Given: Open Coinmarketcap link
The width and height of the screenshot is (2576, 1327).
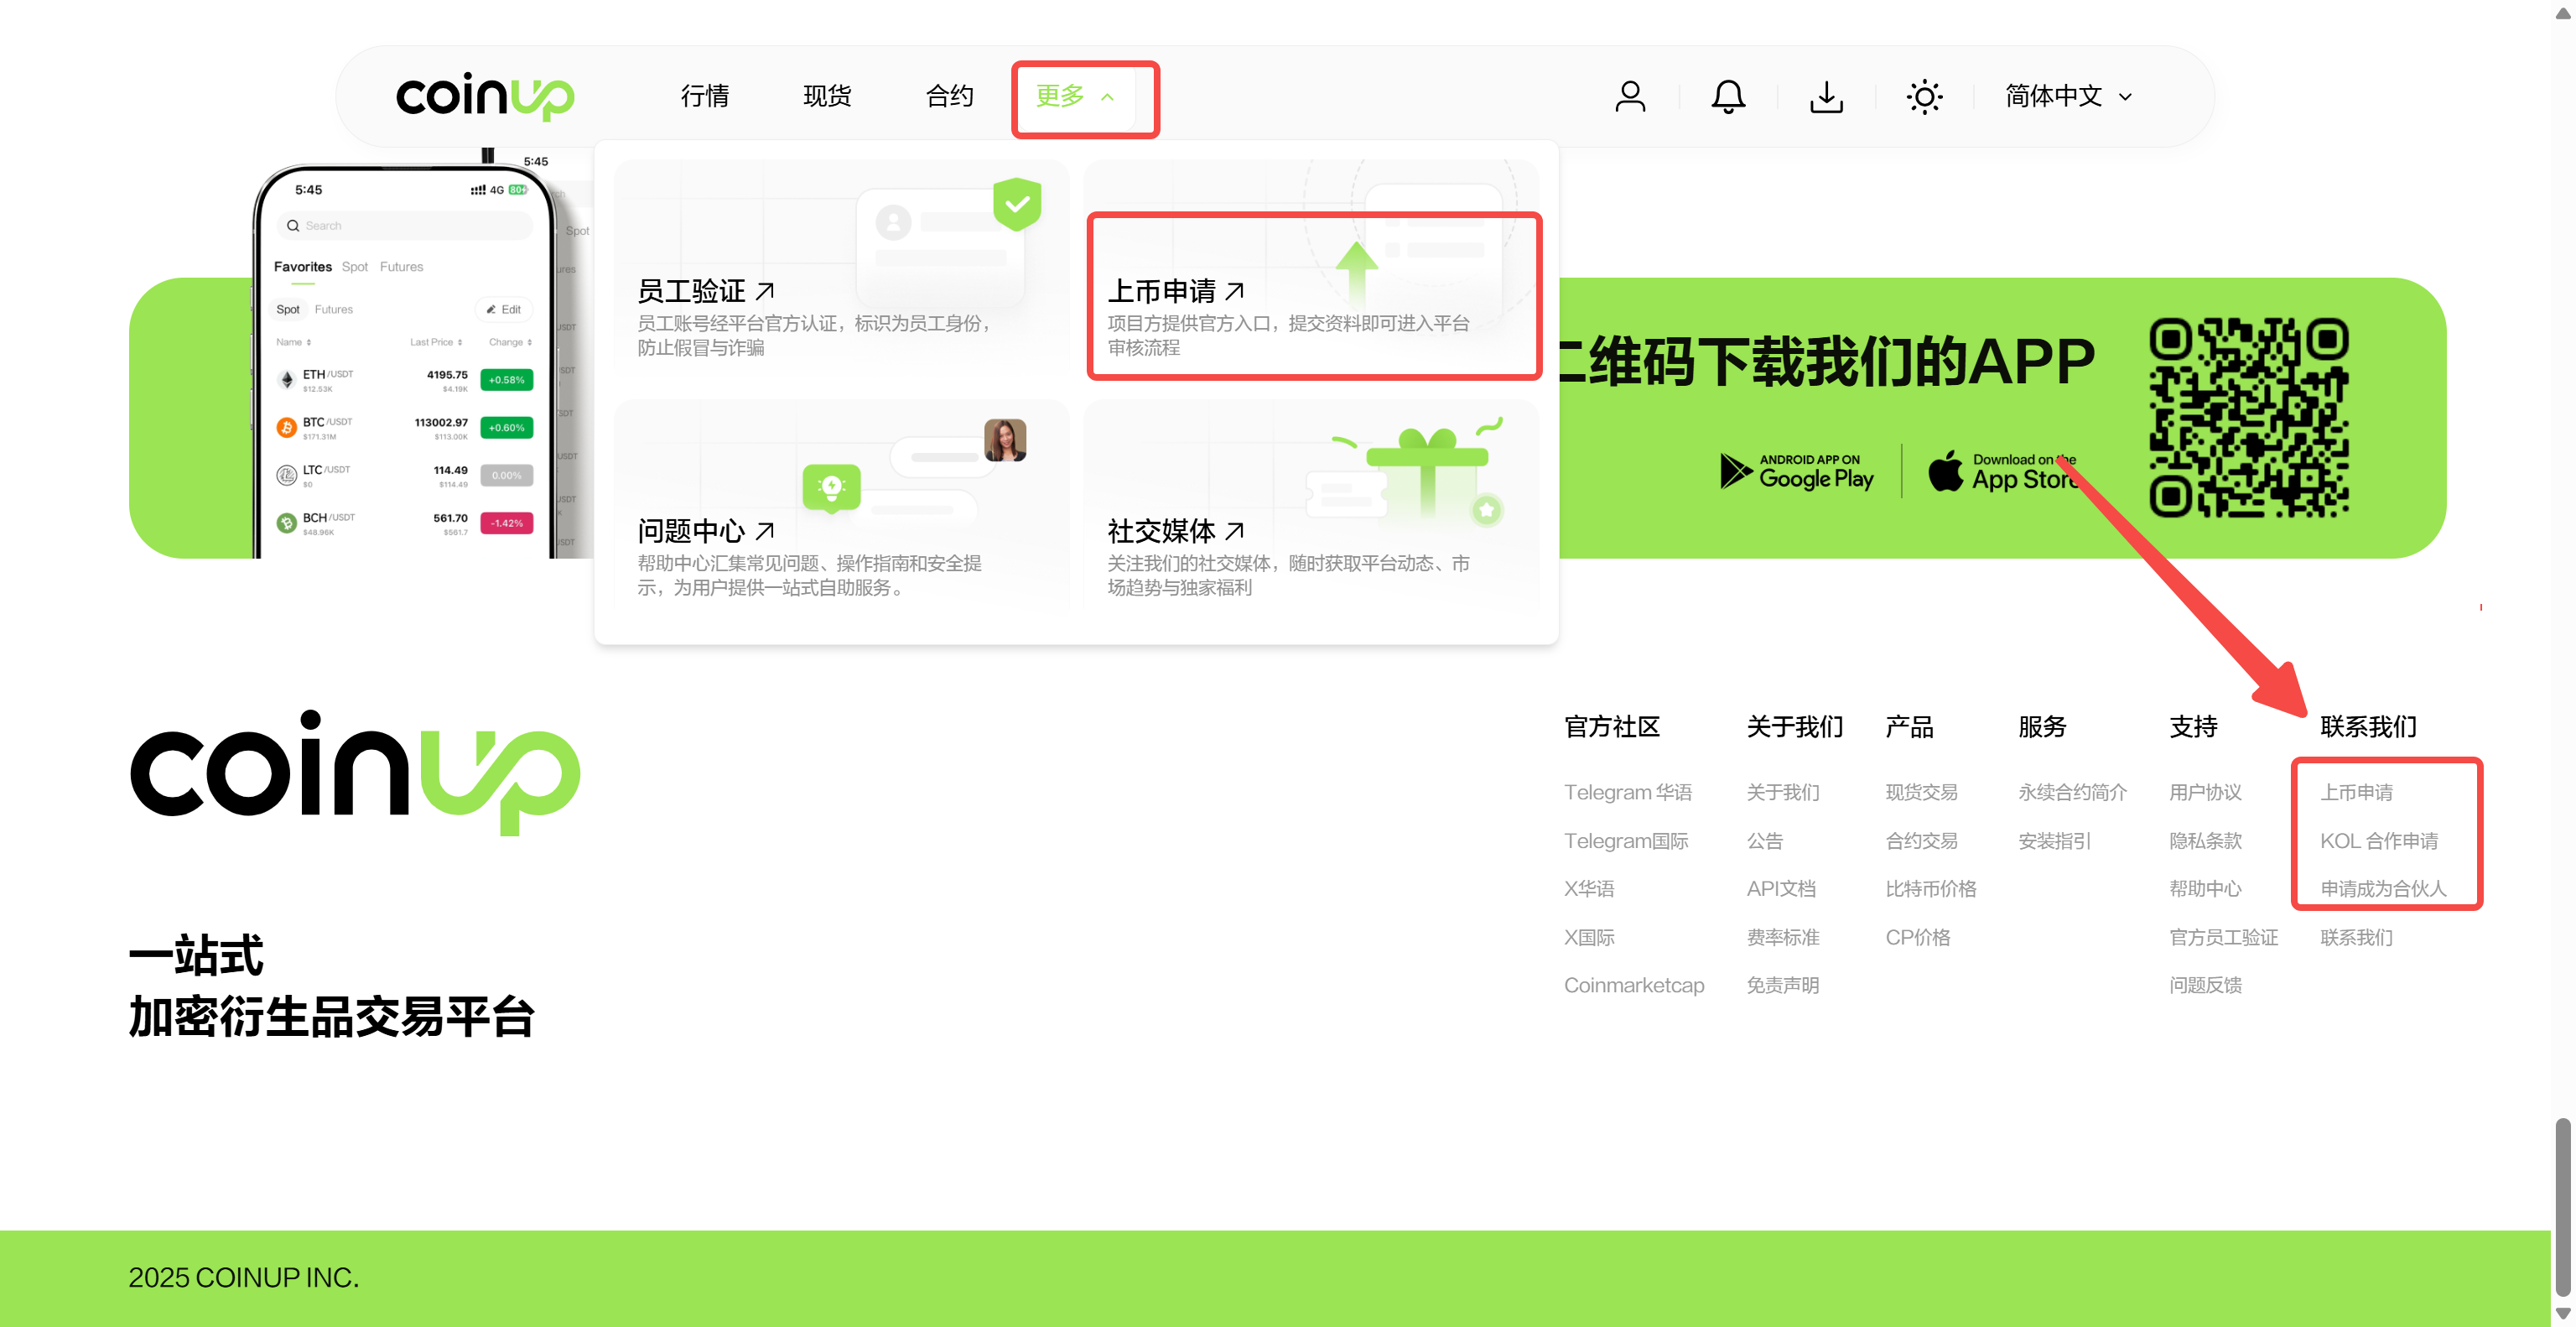Looking at the screenshot, I should tap(1634, 986).
